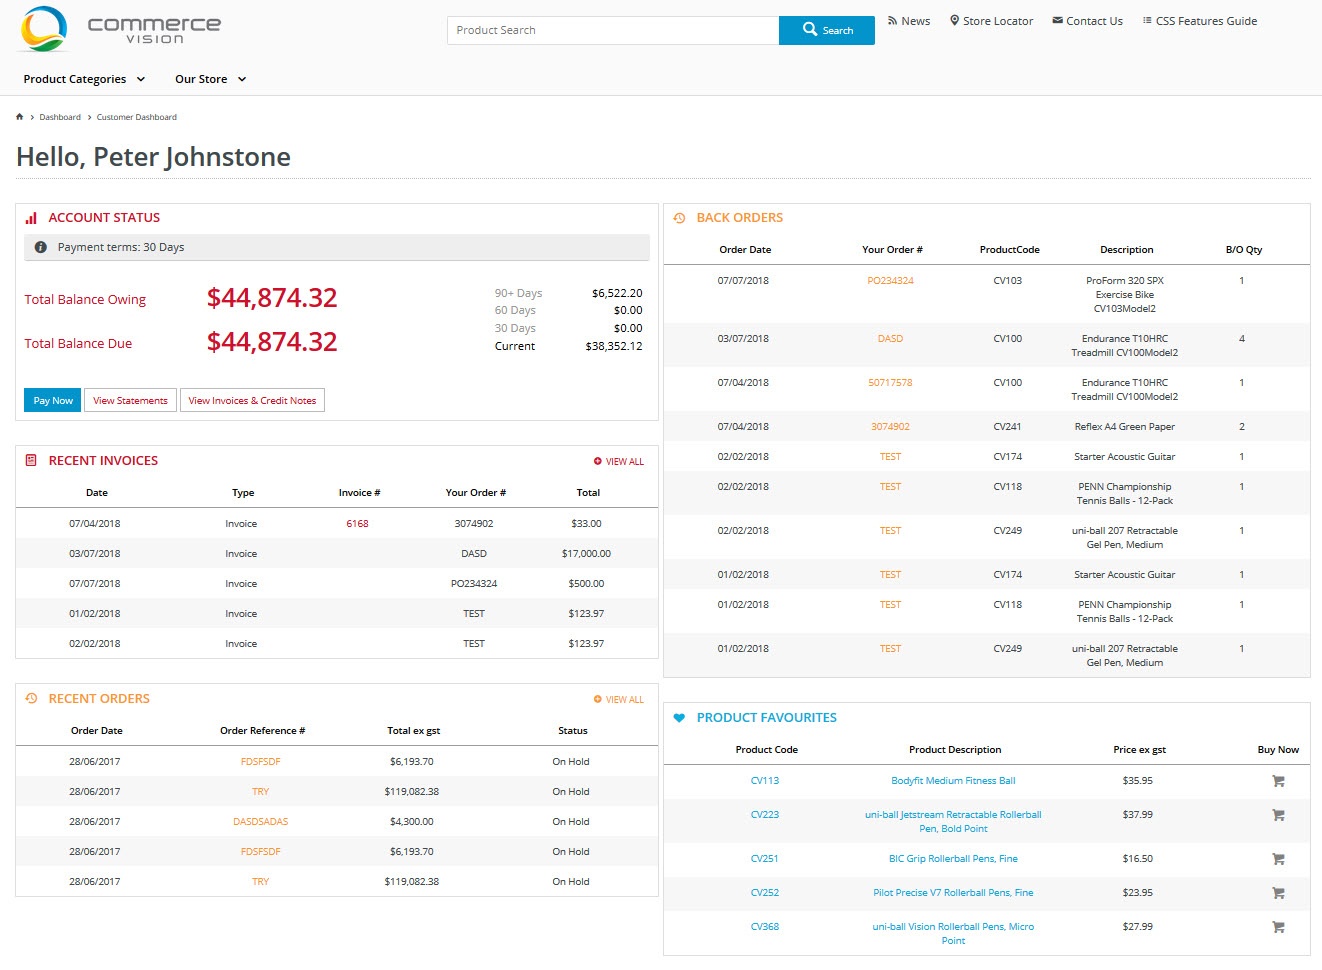The height and width of the screenshot is (970, 1322).
Task: Click the Pay Now button
Action: (x=51, y=400)
